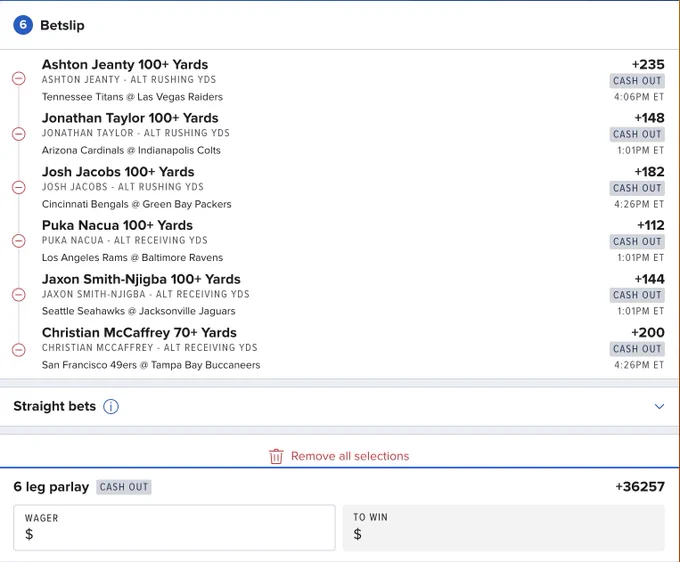Select the Jonathan Taylor 100+ Yards title
This screenshot has width=680, height=562.
130,118
